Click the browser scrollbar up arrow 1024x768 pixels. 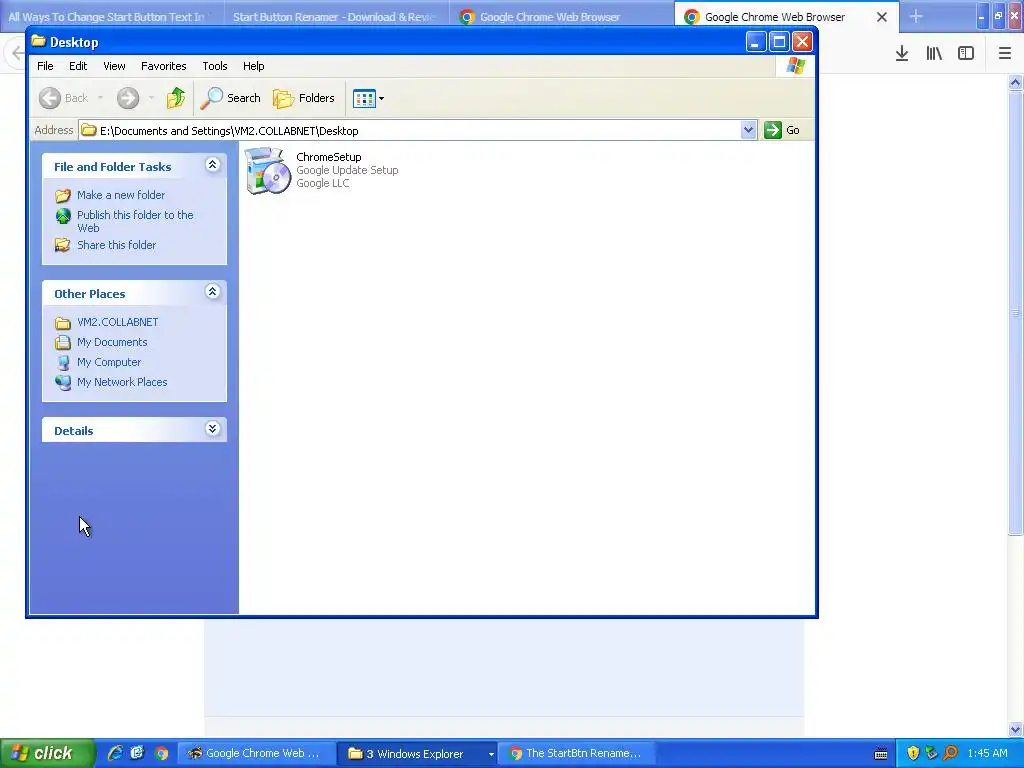point(1015,82)
